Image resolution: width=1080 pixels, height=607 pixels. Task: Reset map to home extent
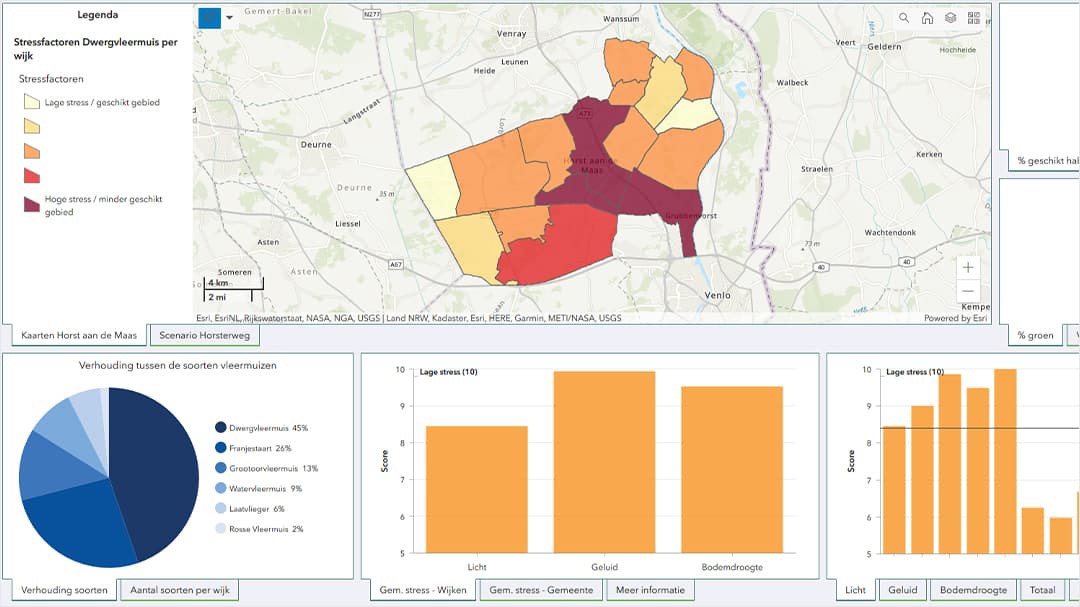927,19
